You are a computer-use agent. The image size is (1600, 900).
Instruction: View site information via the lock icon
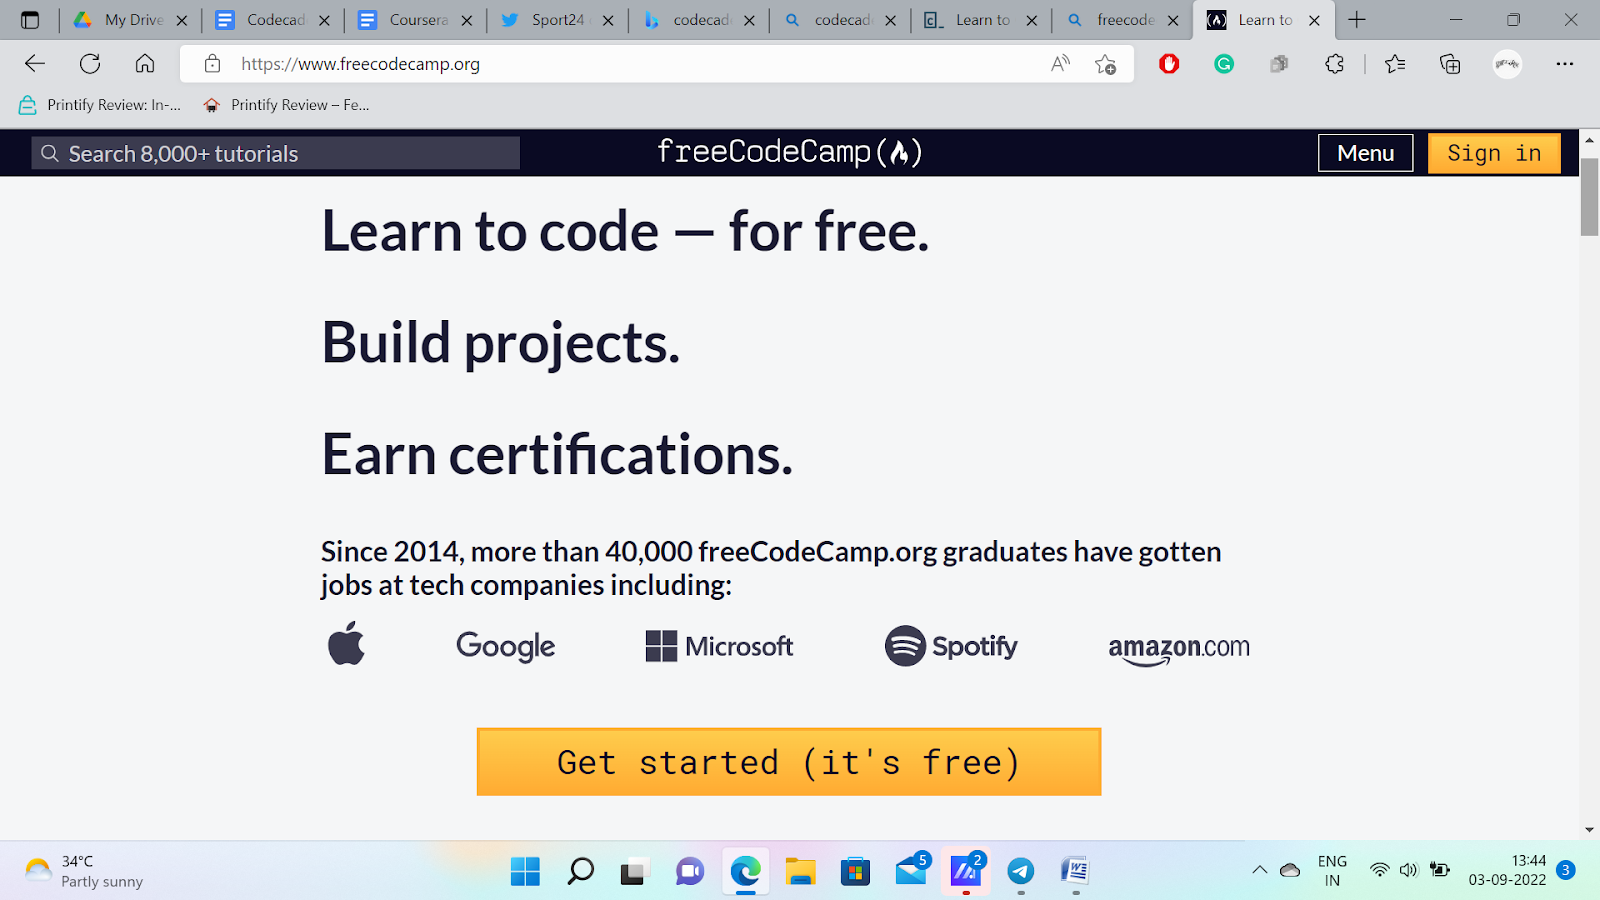[x=212, y=64]
